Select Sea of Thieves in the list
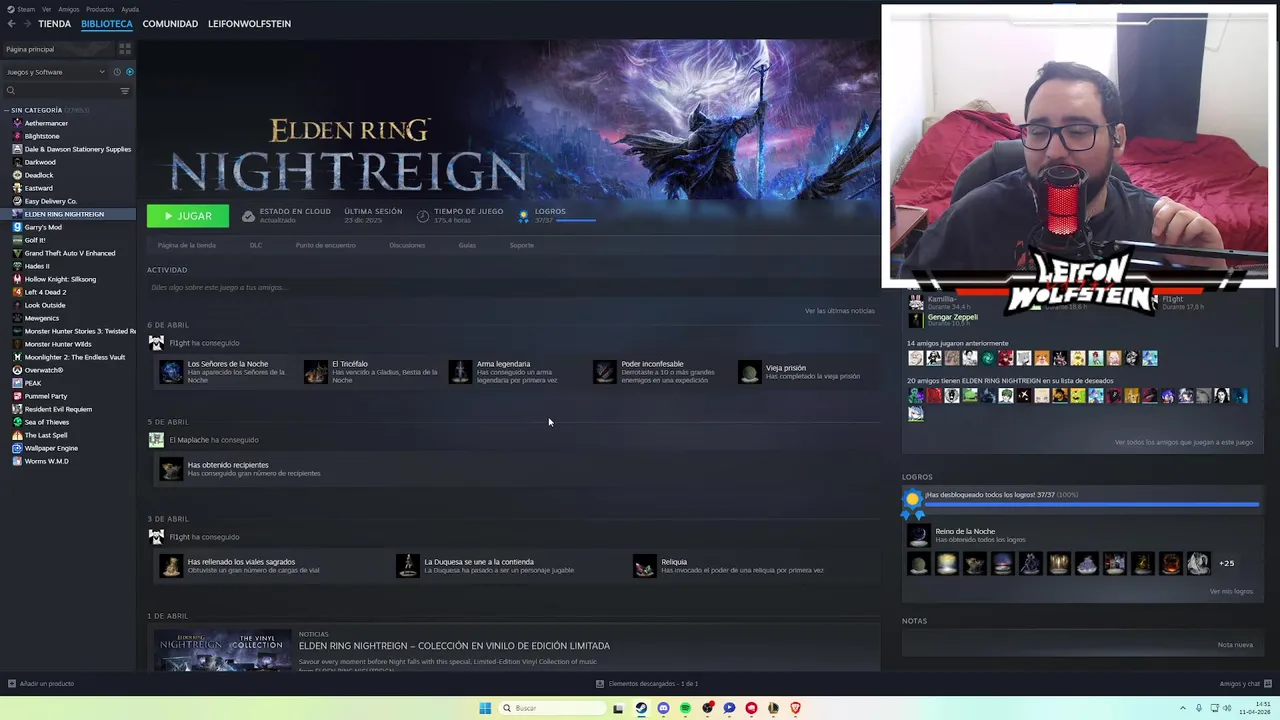This screenshot has width=1280, height=720. (47, 422)
